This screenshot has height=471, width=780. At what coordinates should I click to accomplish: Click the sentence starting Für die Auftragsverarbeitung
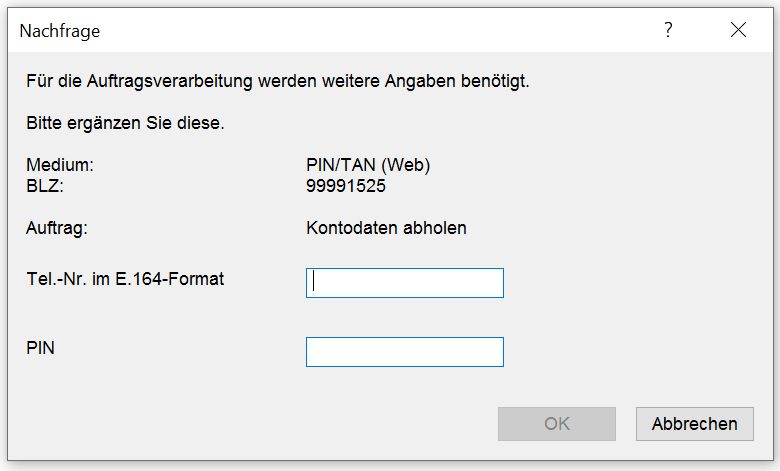tap(278, 81)
